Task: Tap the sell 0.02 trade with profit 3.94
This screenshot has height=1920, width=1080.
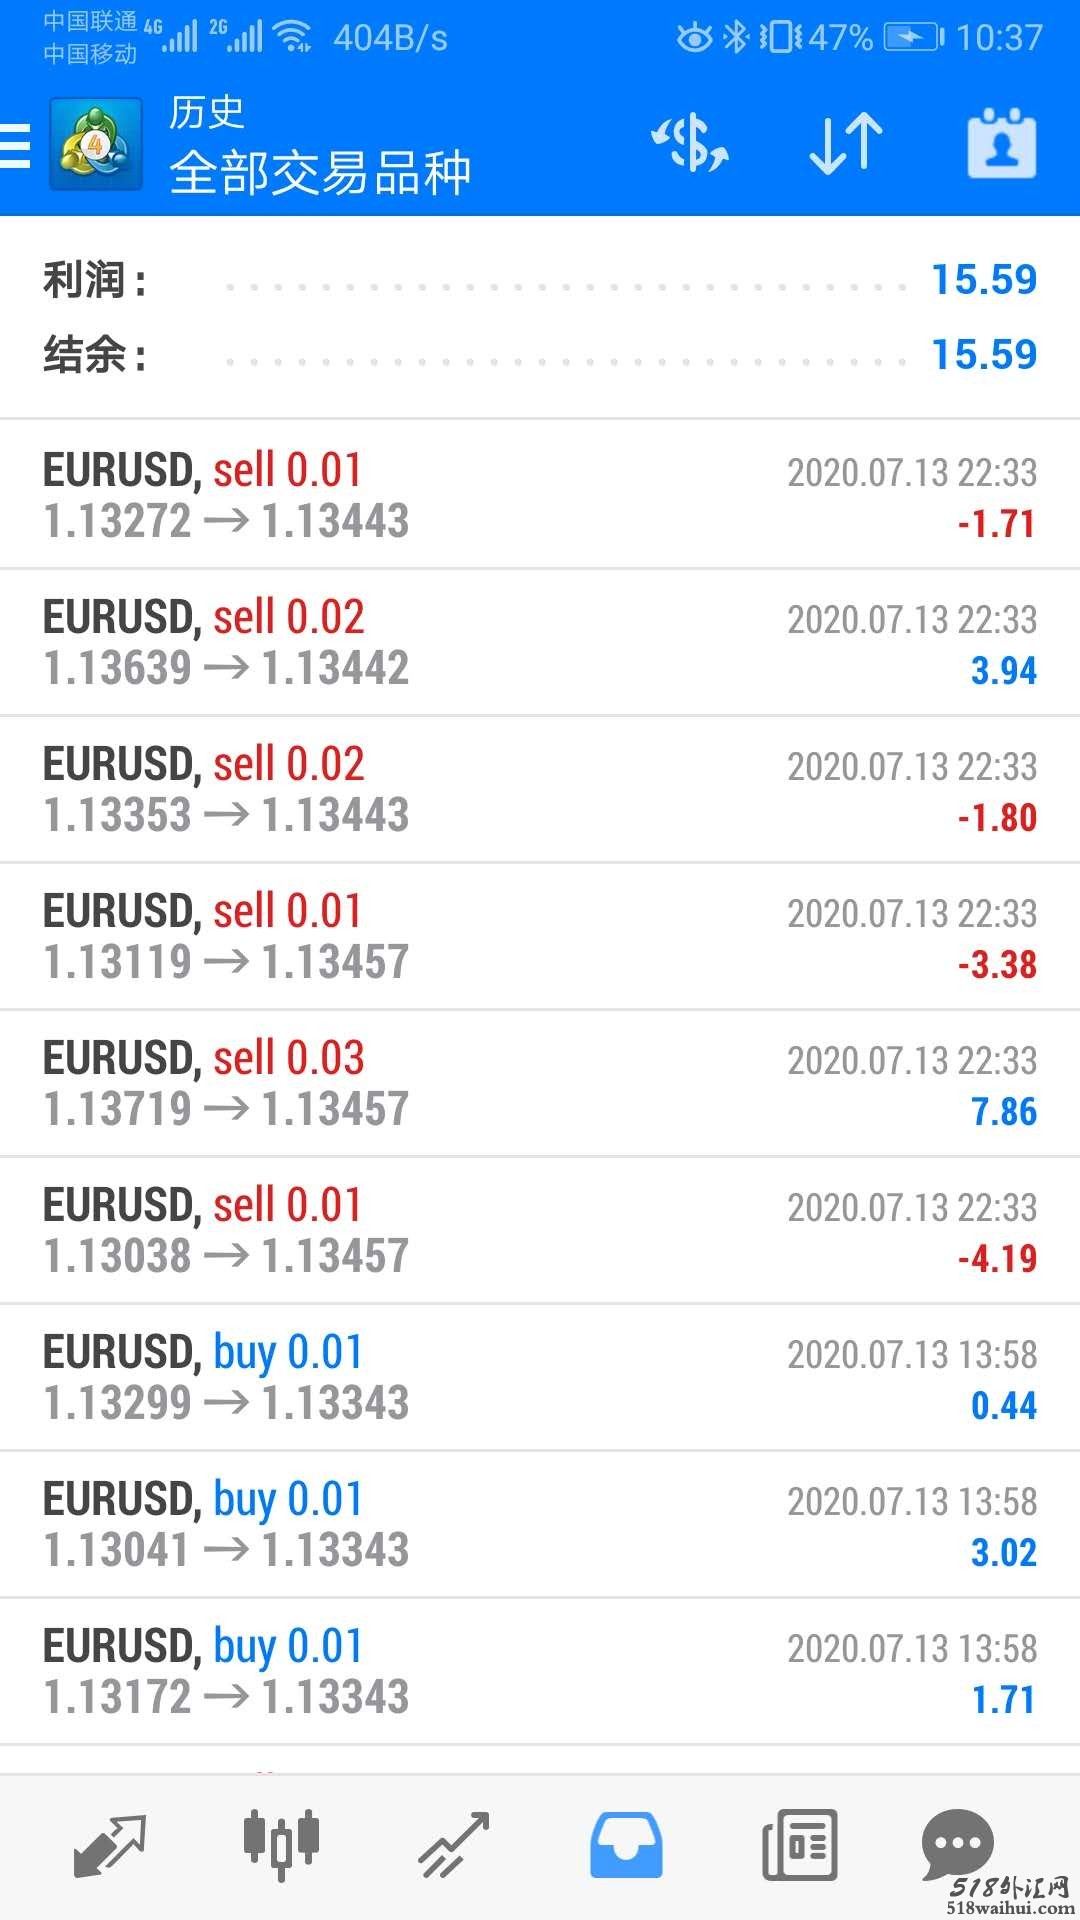Action: click(540, 642)
